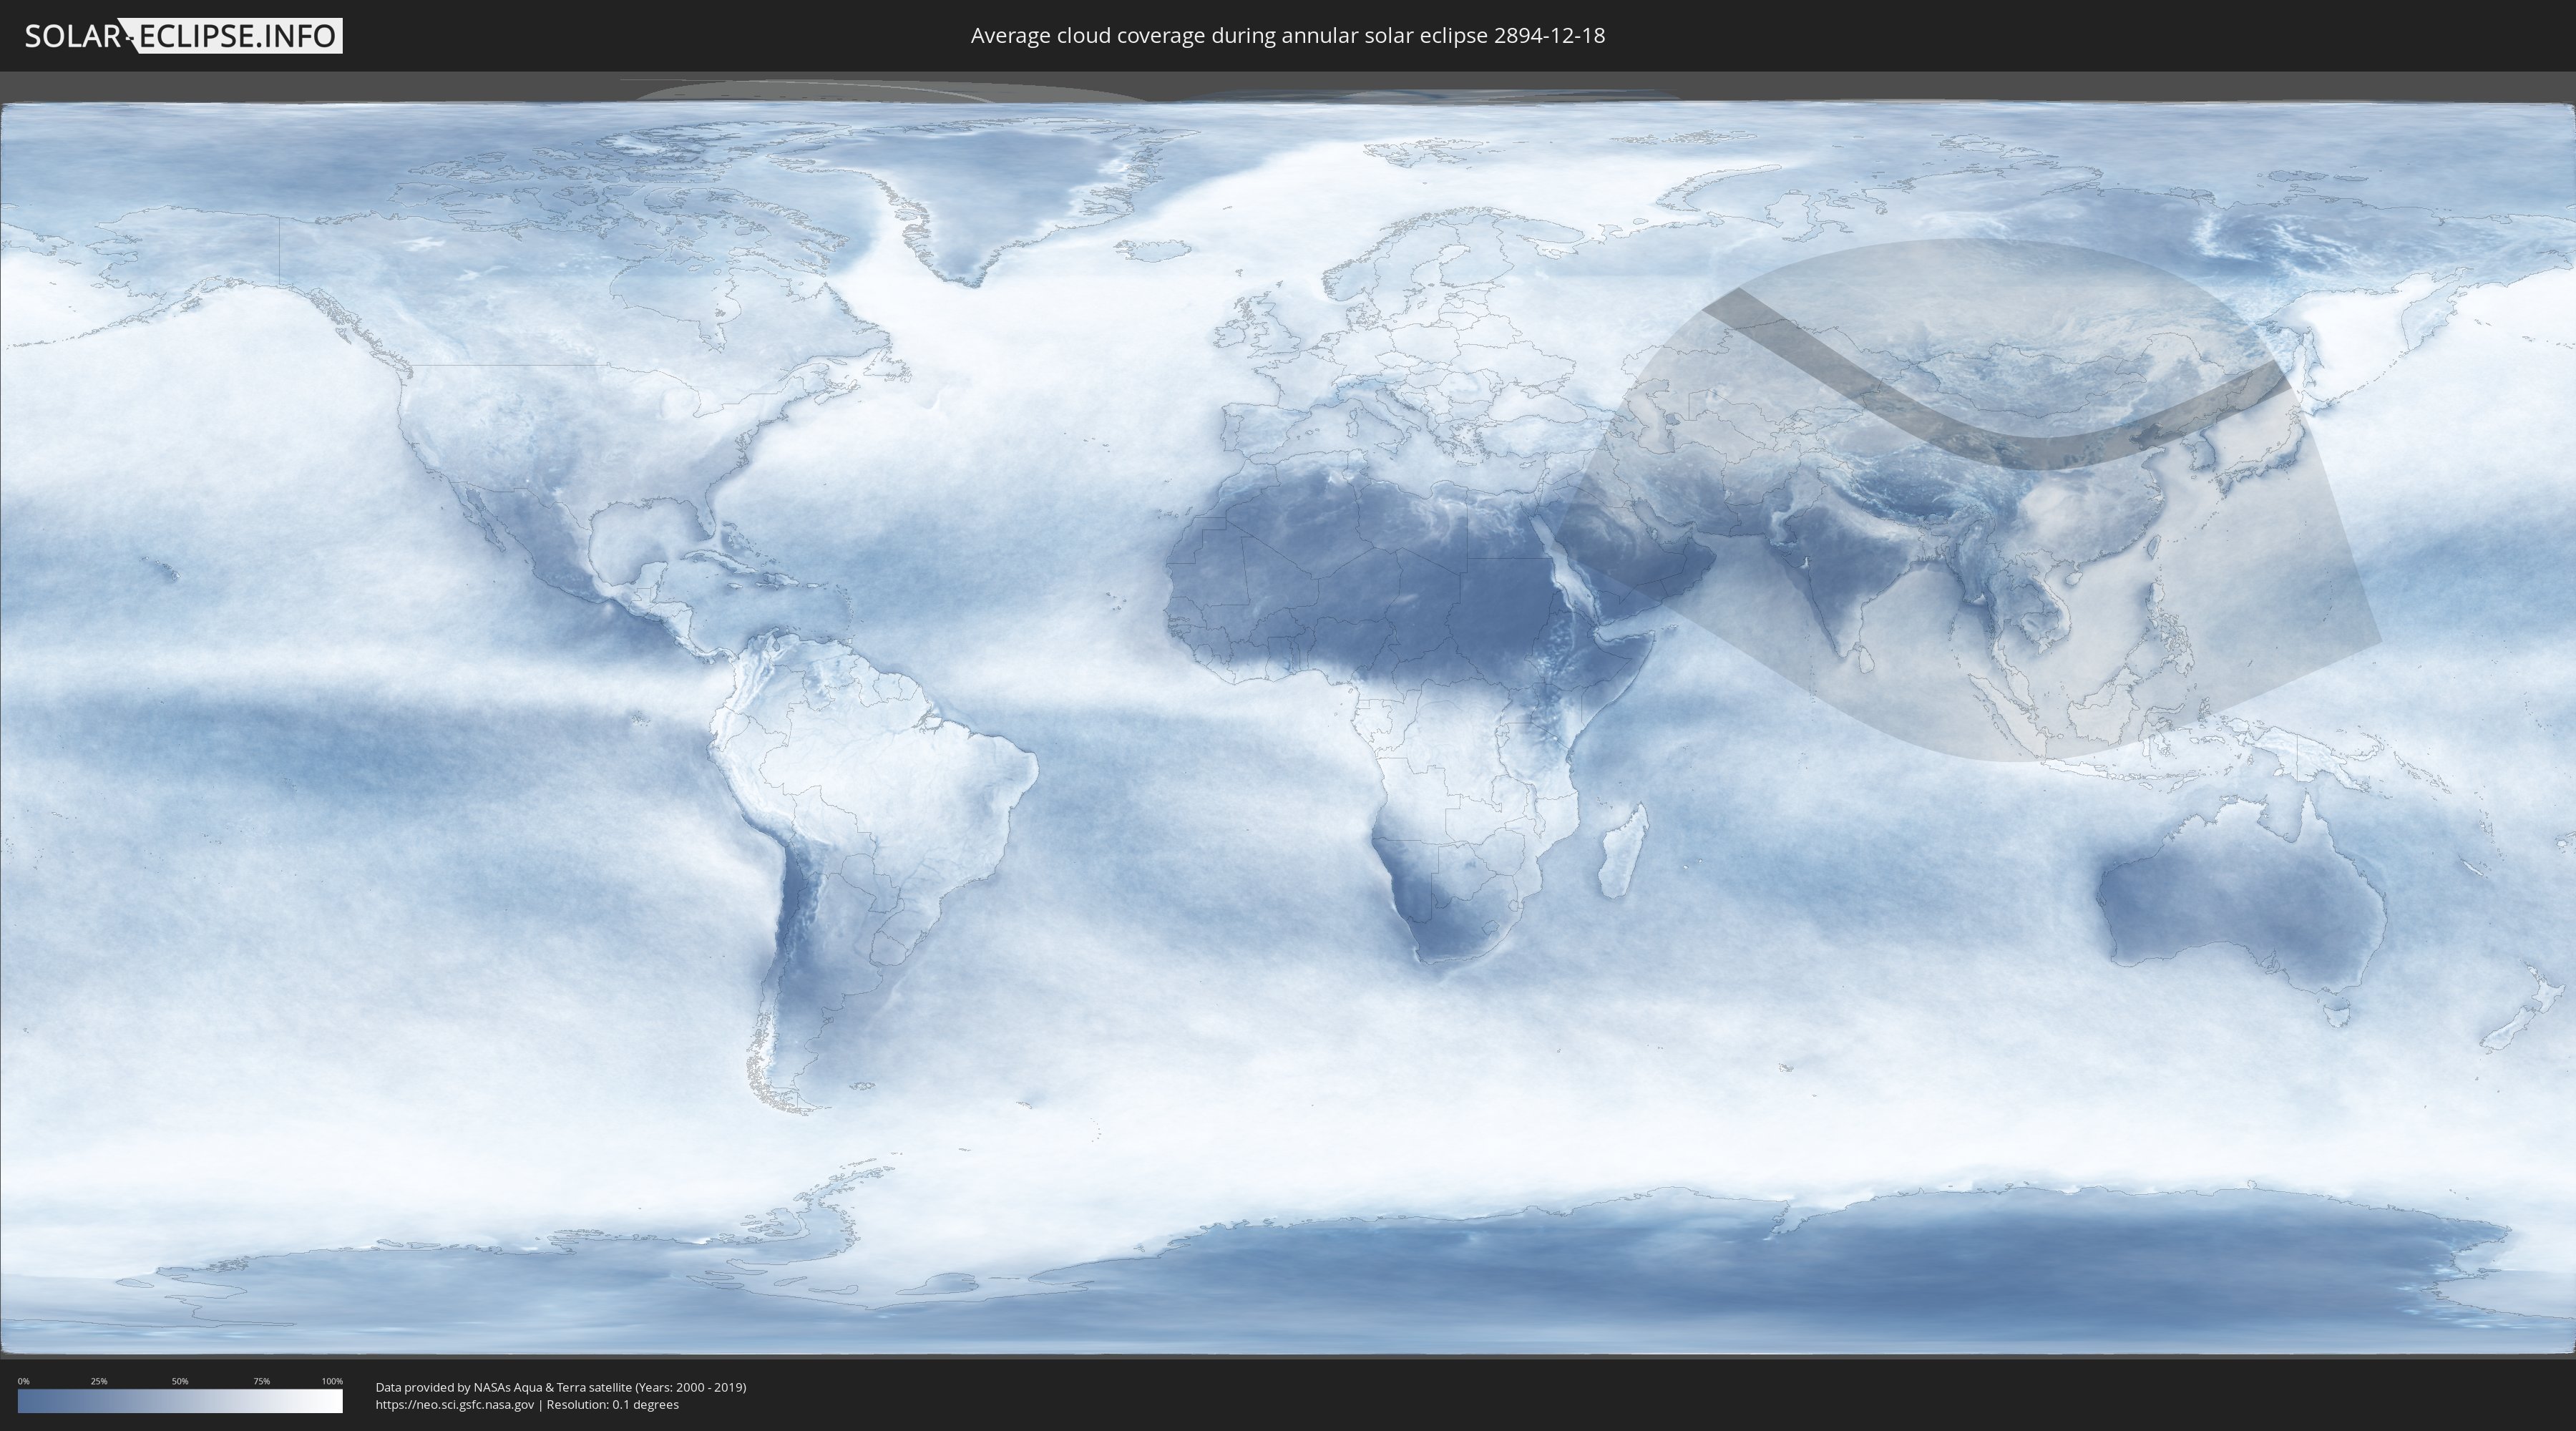The image size is (2576, 1431).
Task: Click the '75%' legend label
Action: click(x=261, y=1381)
